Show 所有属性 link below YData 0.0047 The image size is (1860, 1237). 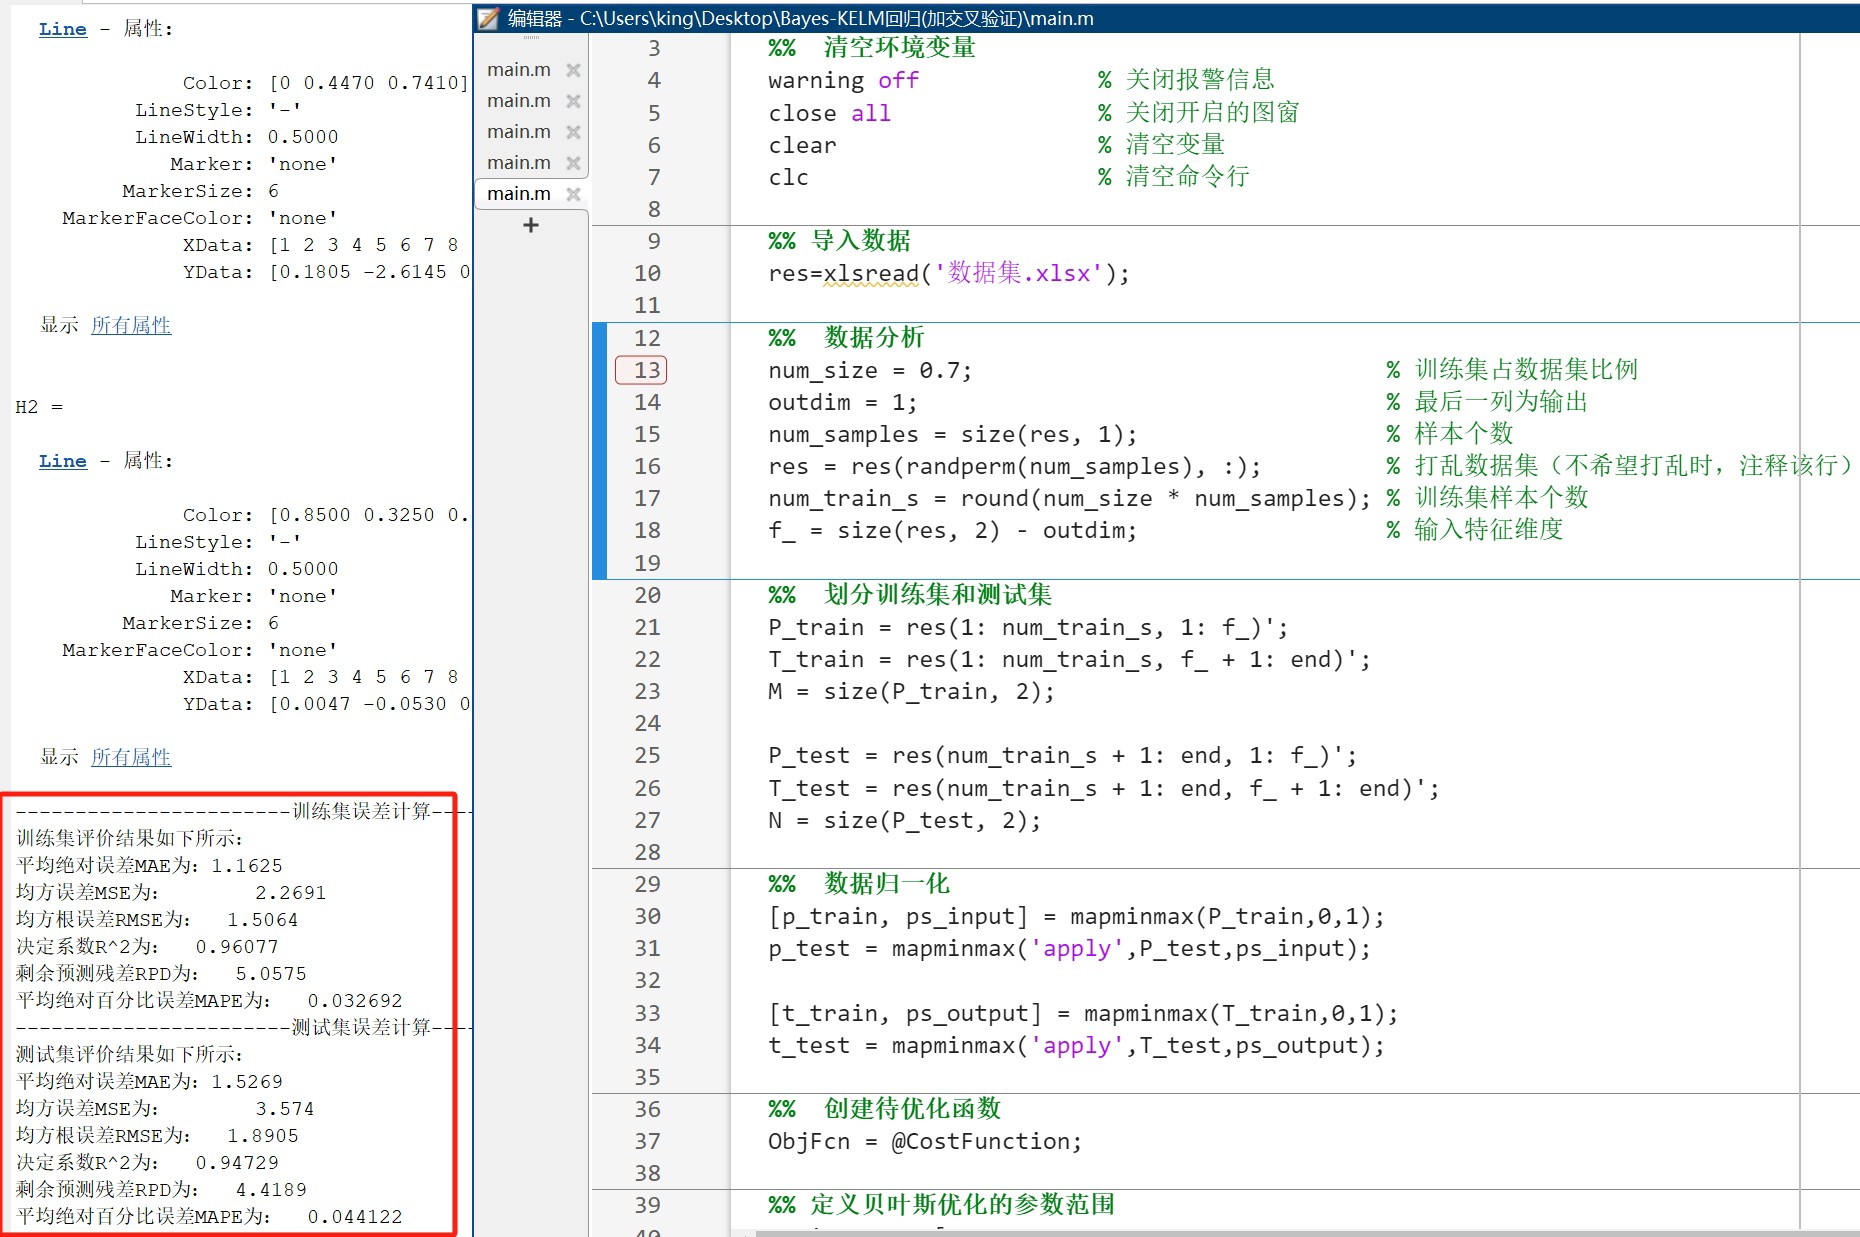pos(131,757)
